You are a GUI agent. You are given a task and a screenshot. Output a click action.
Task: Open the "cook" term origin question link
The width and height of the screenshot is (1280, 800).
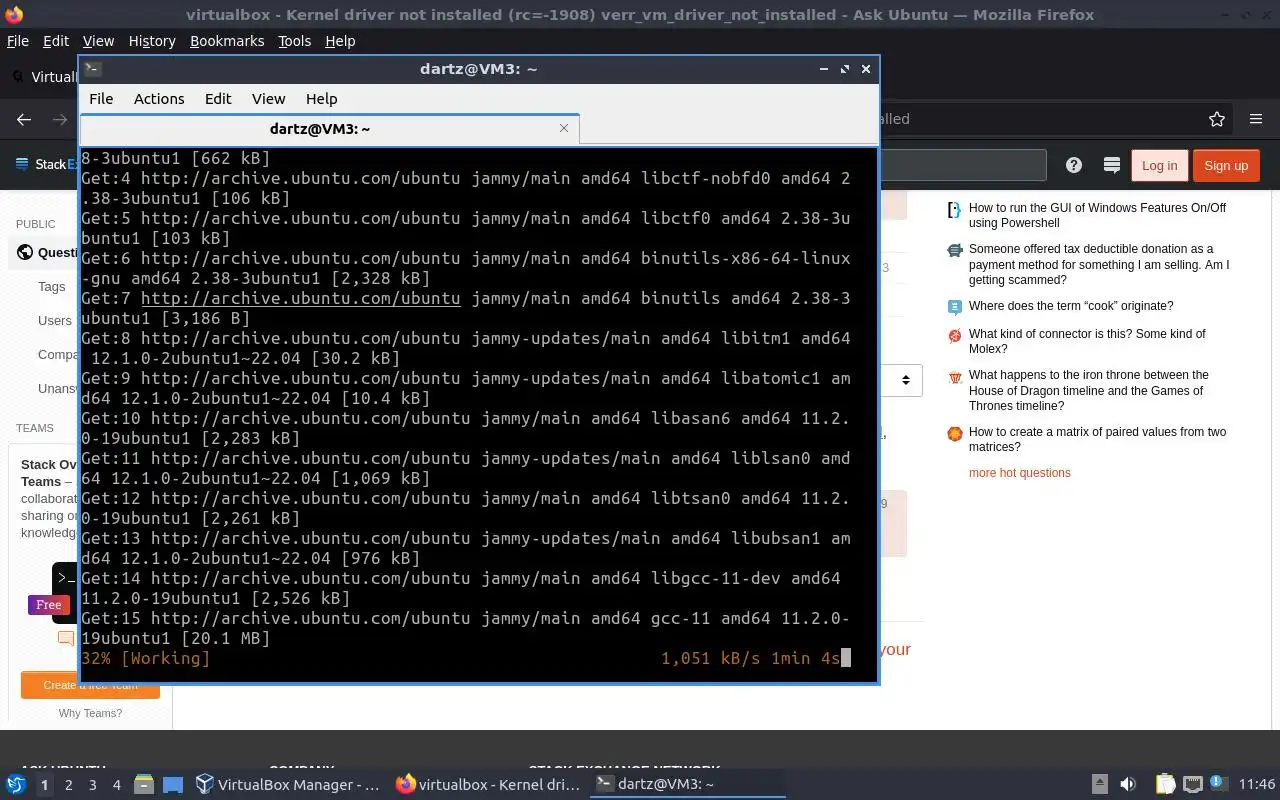[1071, 306]
